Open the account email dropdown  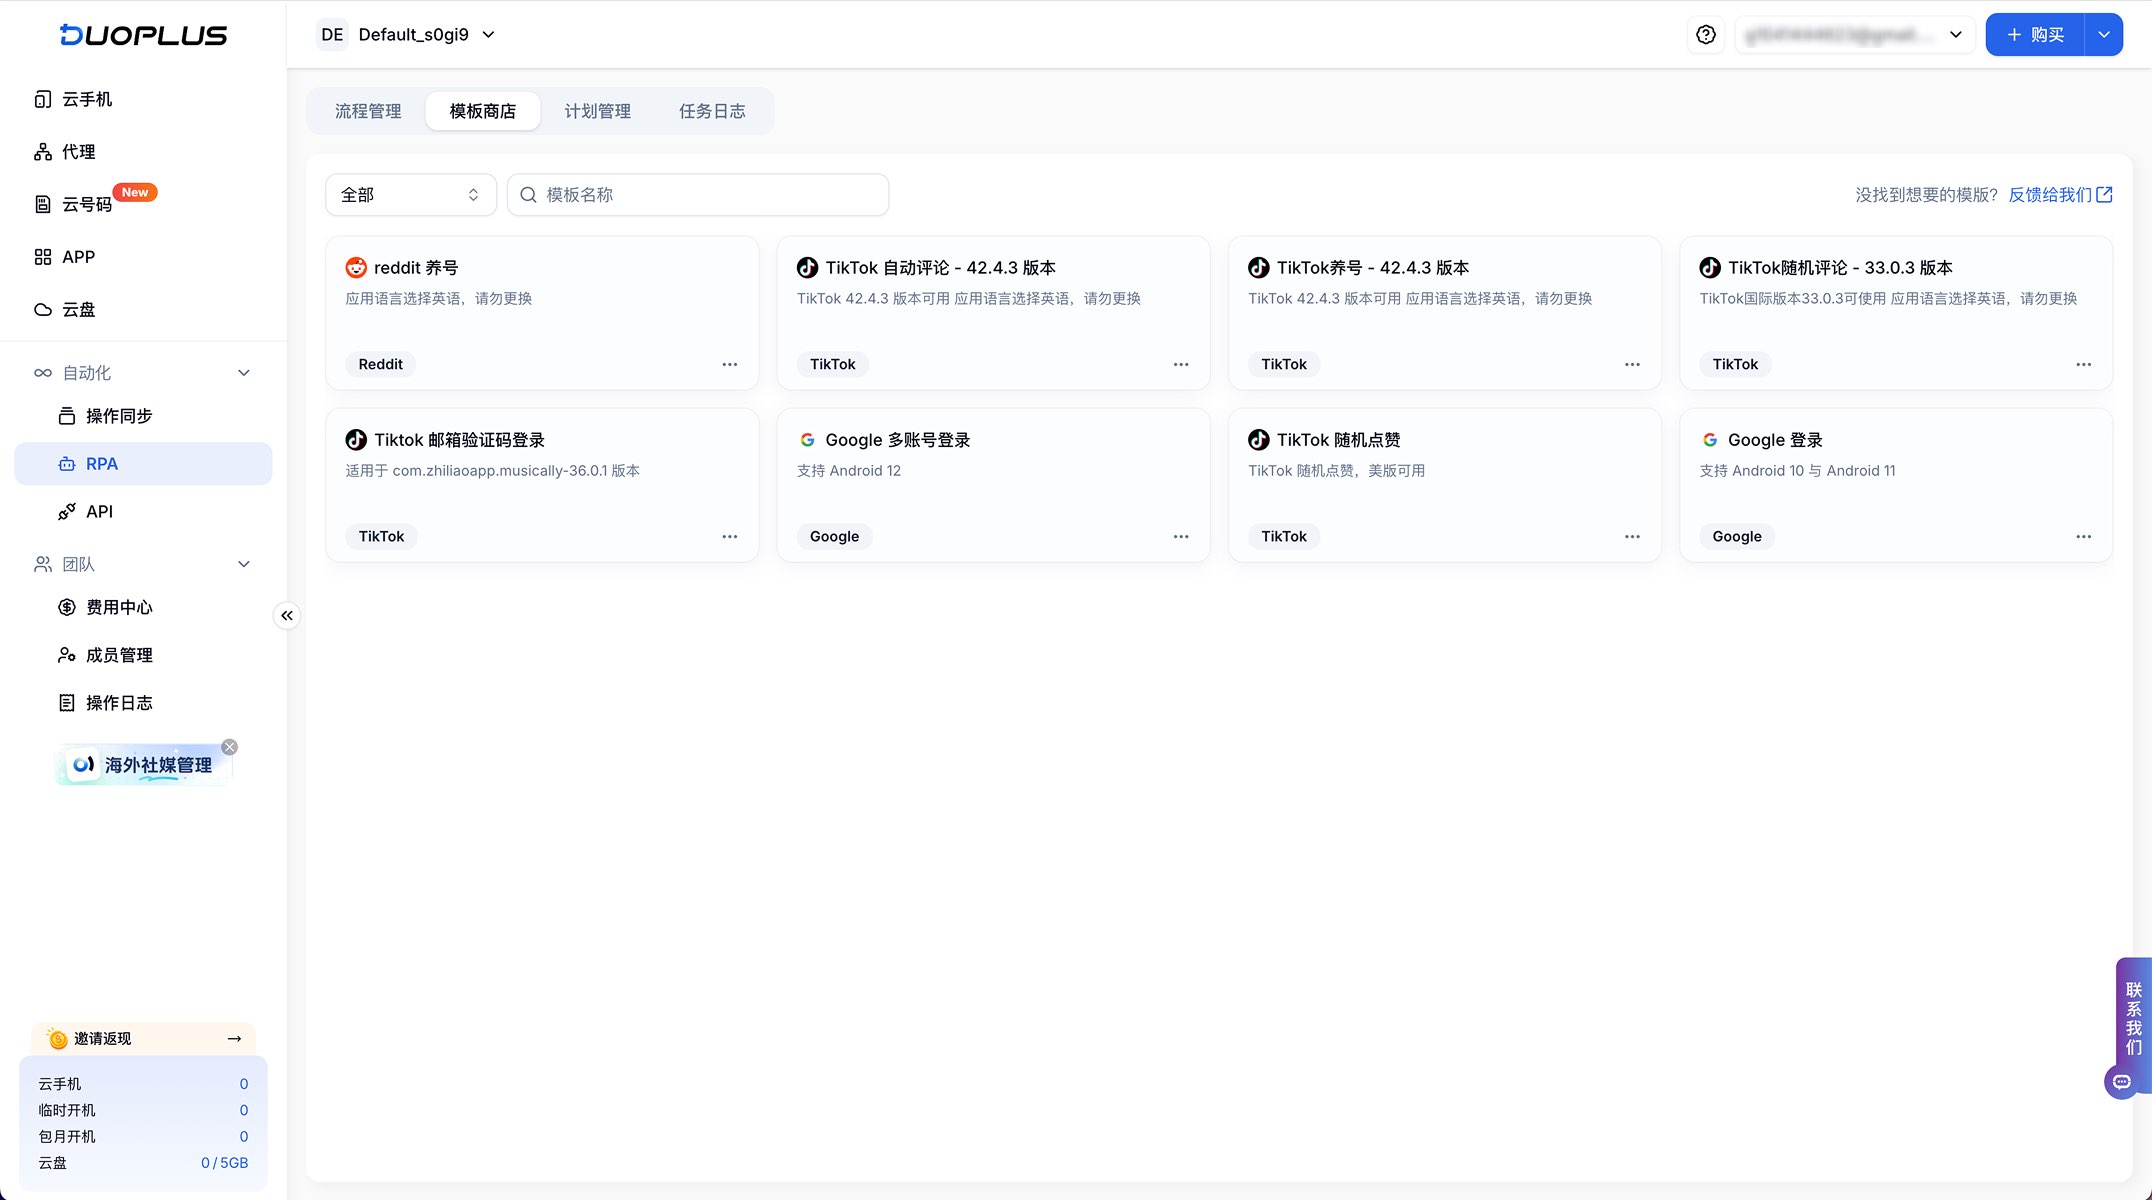(1854, 35)
